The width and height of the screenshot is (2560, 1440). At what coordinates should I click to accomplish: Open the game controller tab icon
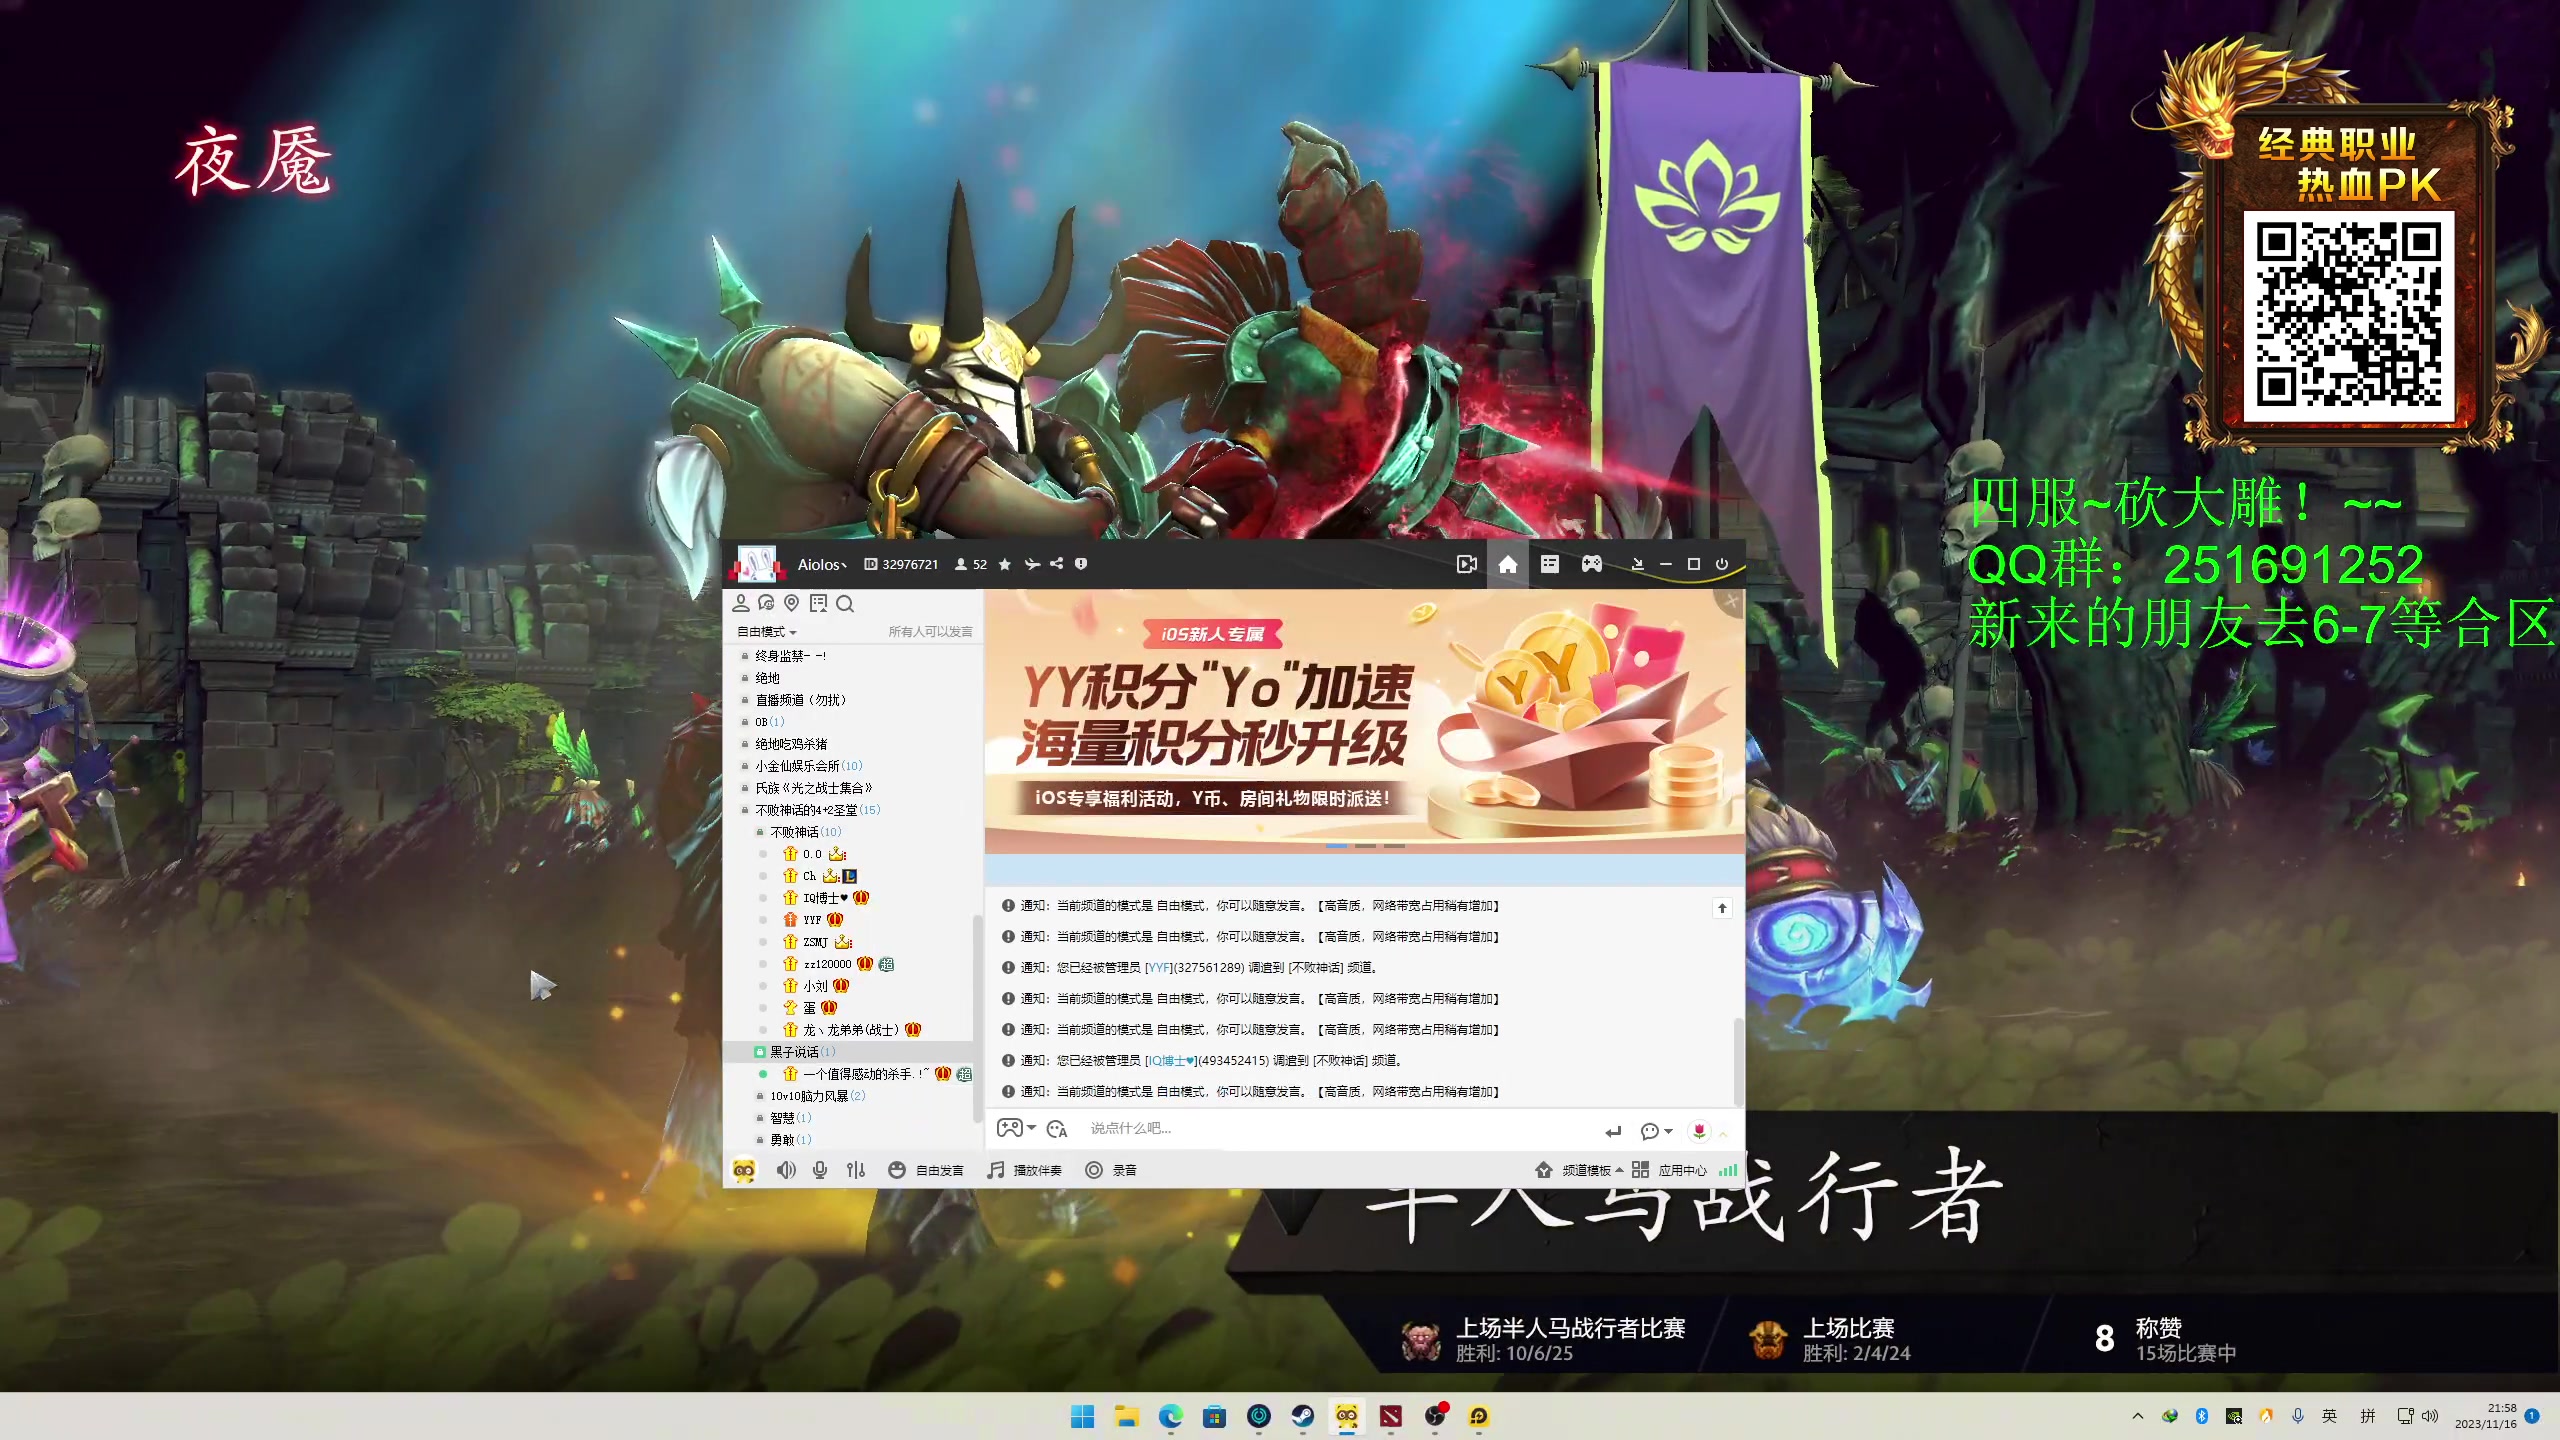point(1592,564)
